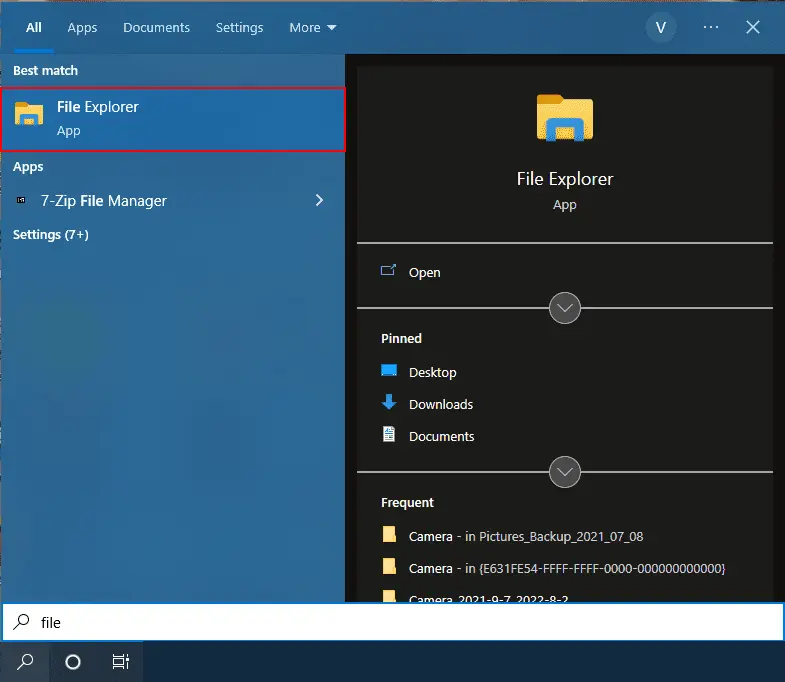
Task: Expand 7-Zip File Manager options arrow
Action: click(319, 200)
